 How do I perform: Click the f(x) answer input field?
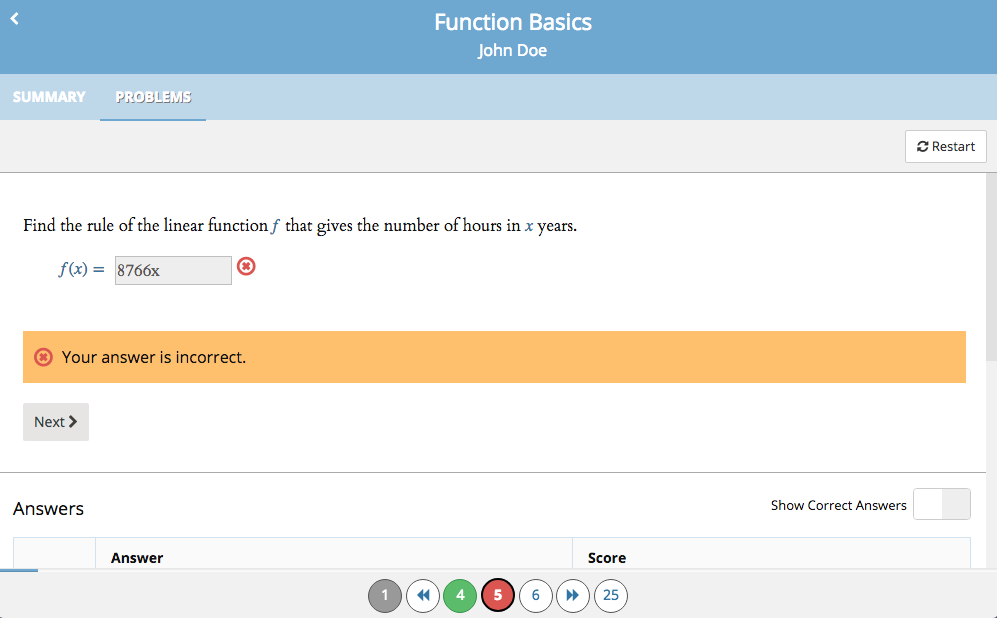[173, 270]
